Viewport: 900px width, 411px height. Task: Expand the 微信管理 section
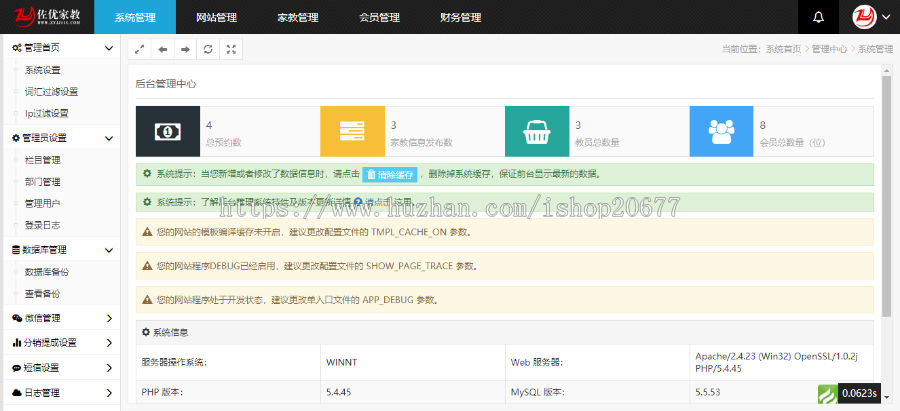(60, 319)
